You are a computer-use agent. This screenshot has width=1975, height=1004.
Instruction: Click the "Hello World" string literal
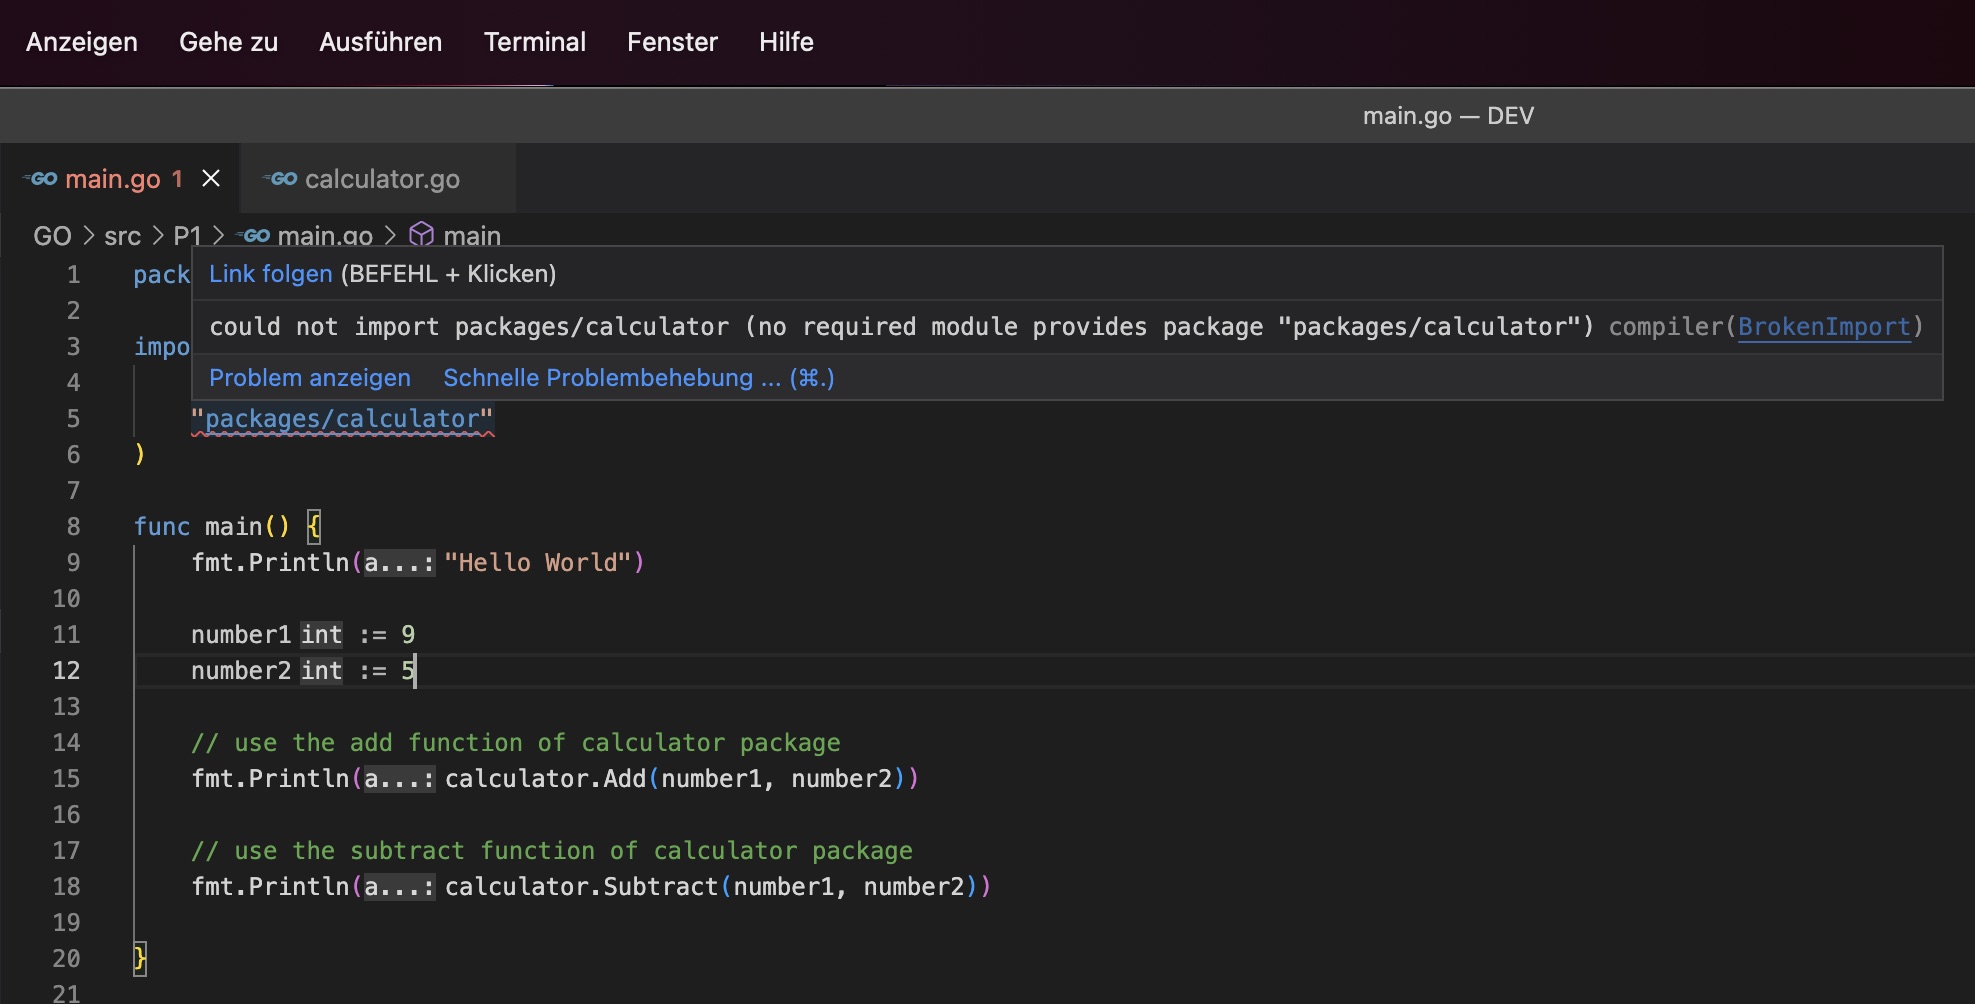tap(537, 563)
